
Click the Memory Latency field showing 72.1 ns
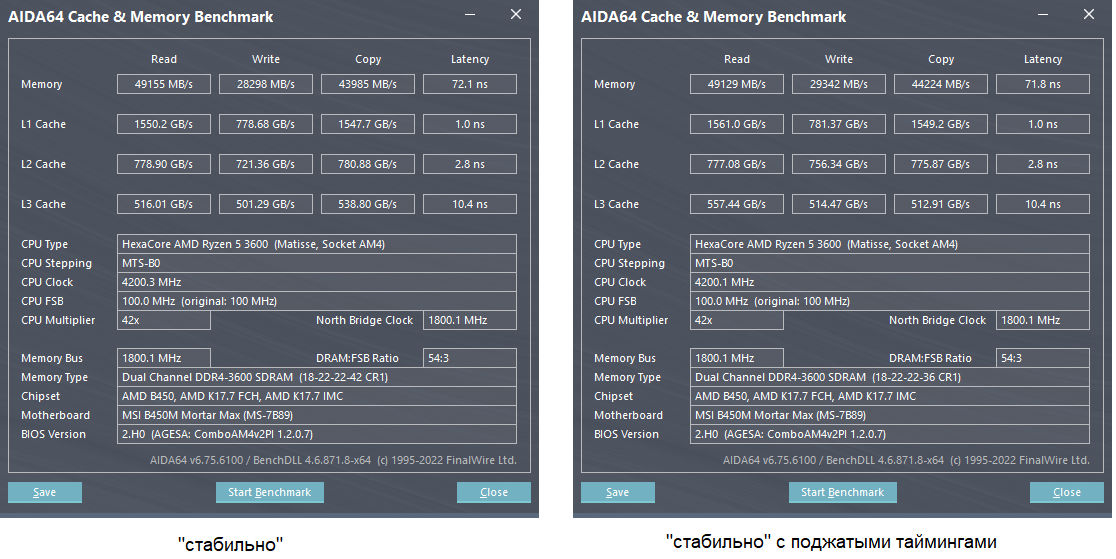click(x=470, y=84)
